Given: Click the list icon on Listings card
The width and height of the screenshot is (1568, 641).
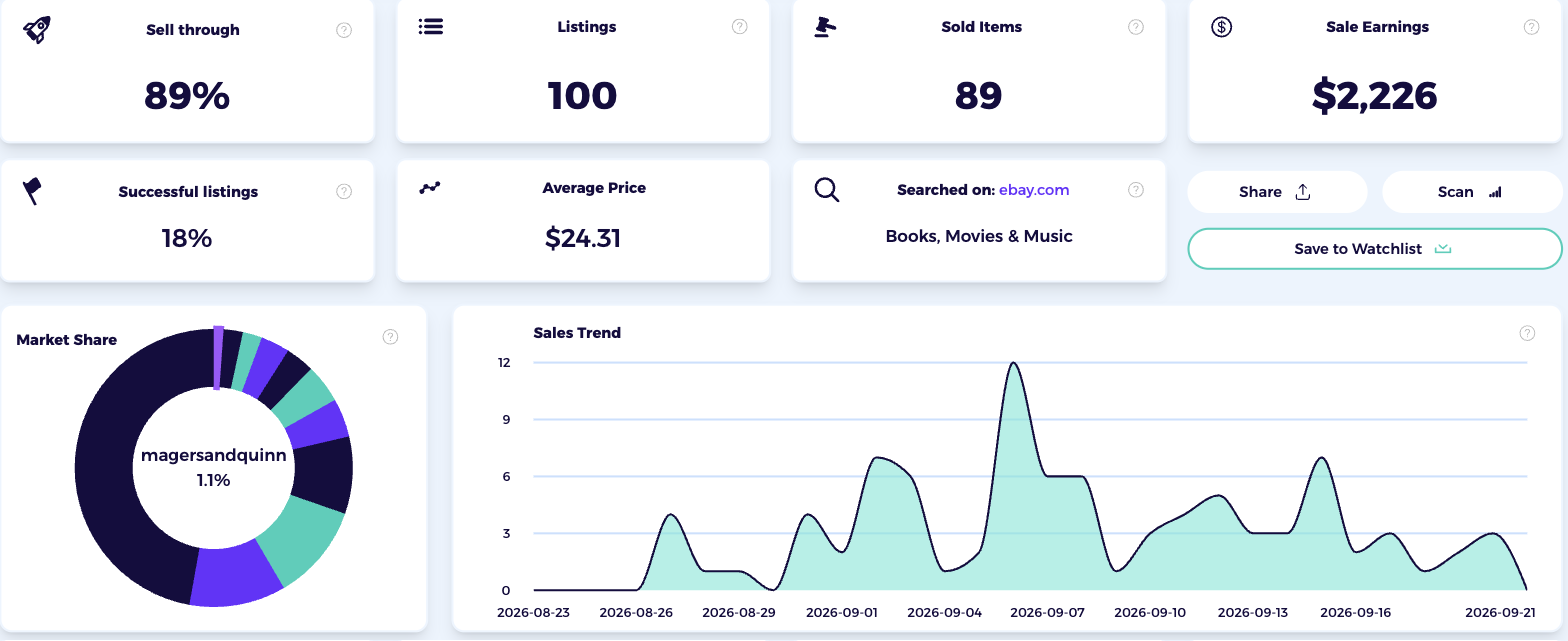Looking at the screenshot, I should 431,27.
